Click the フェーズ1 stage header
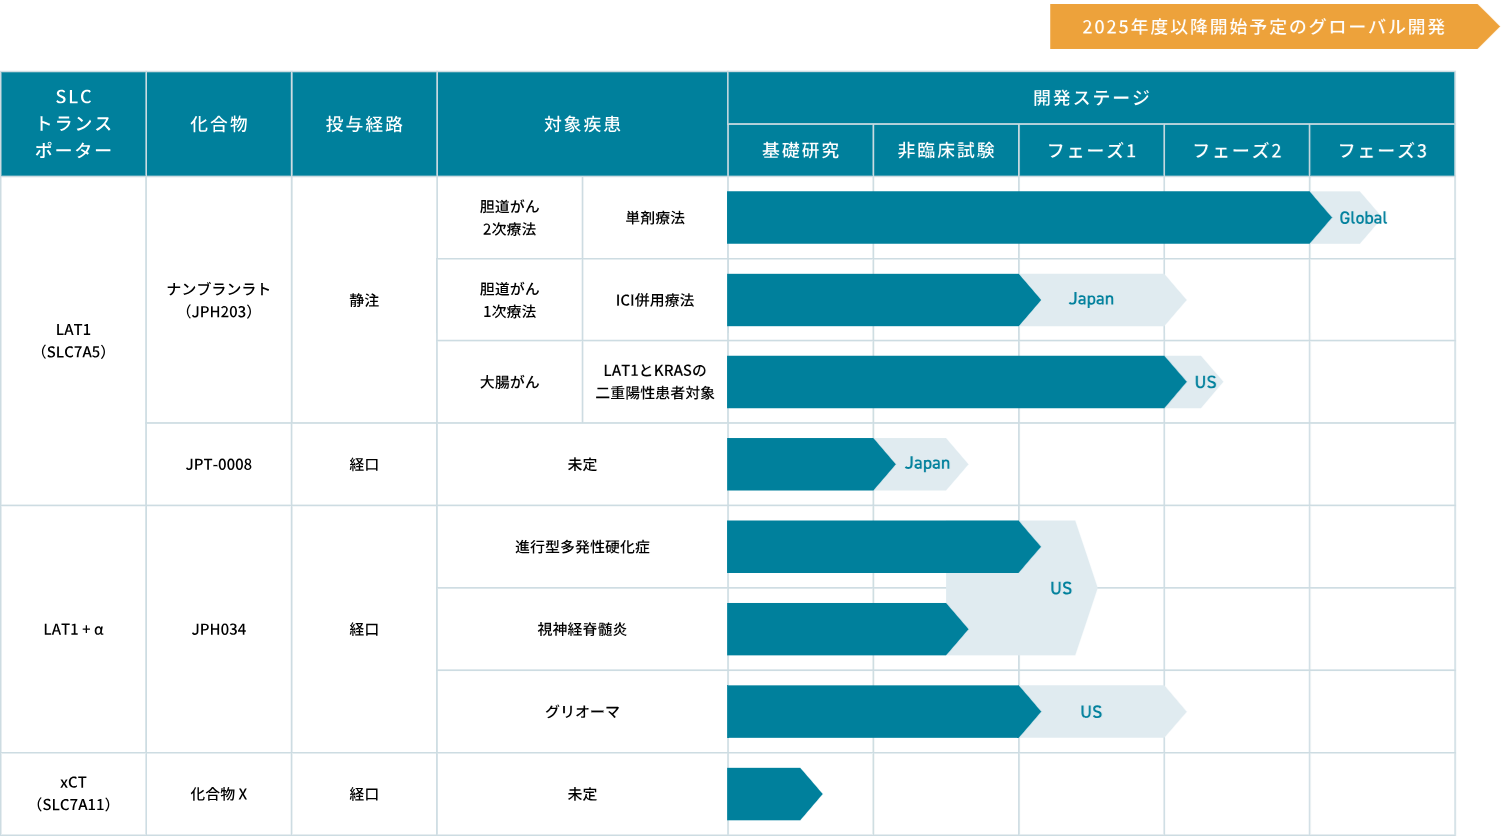The image size is (1501, 840). pyautogui.click(x=1091, y=151)
